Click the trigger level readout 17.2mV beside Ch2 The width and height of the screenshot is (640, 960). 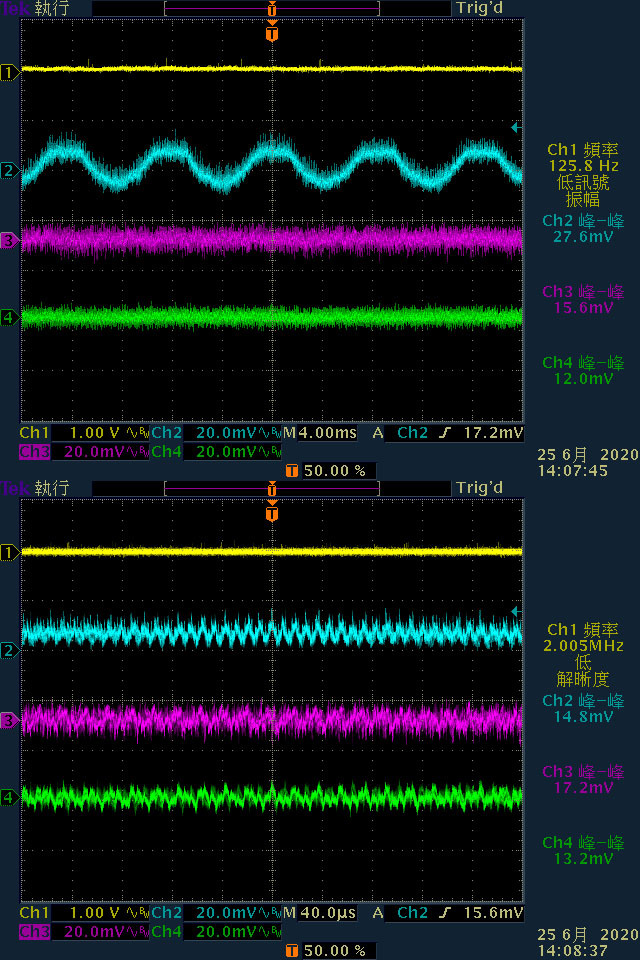493,433
